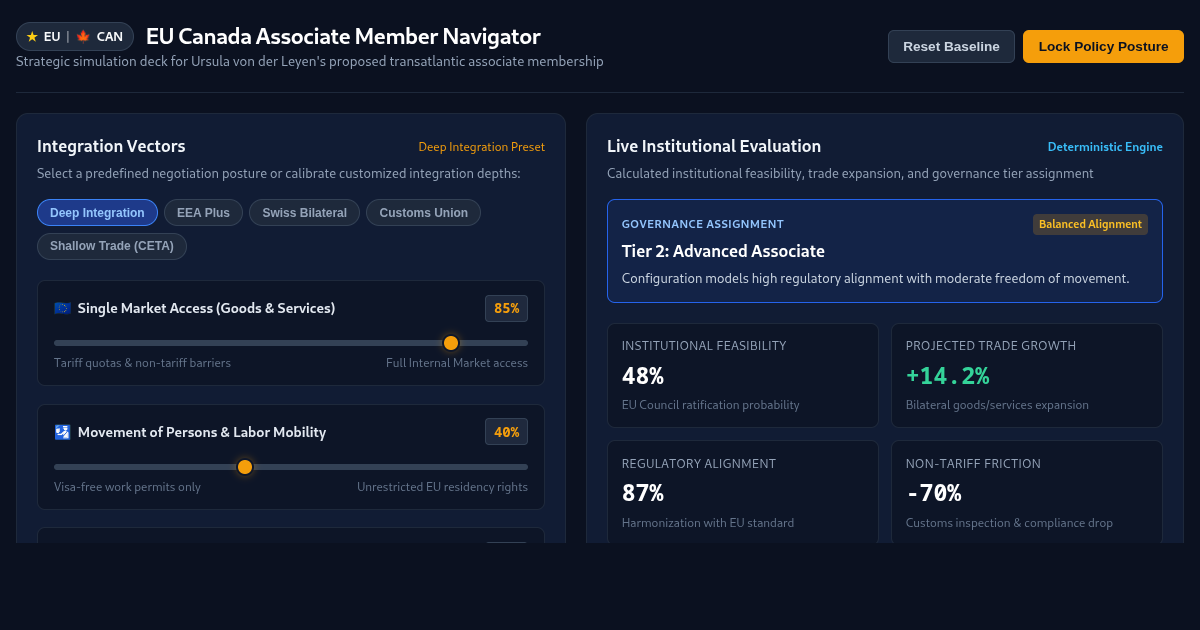Click the Visa-free work permits only label
This screenshot has height=630, width=1200.
[x=127, y=487]
